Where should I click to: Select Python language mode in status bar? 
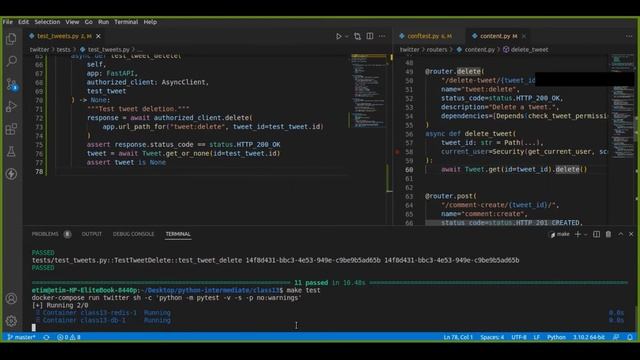556,338
